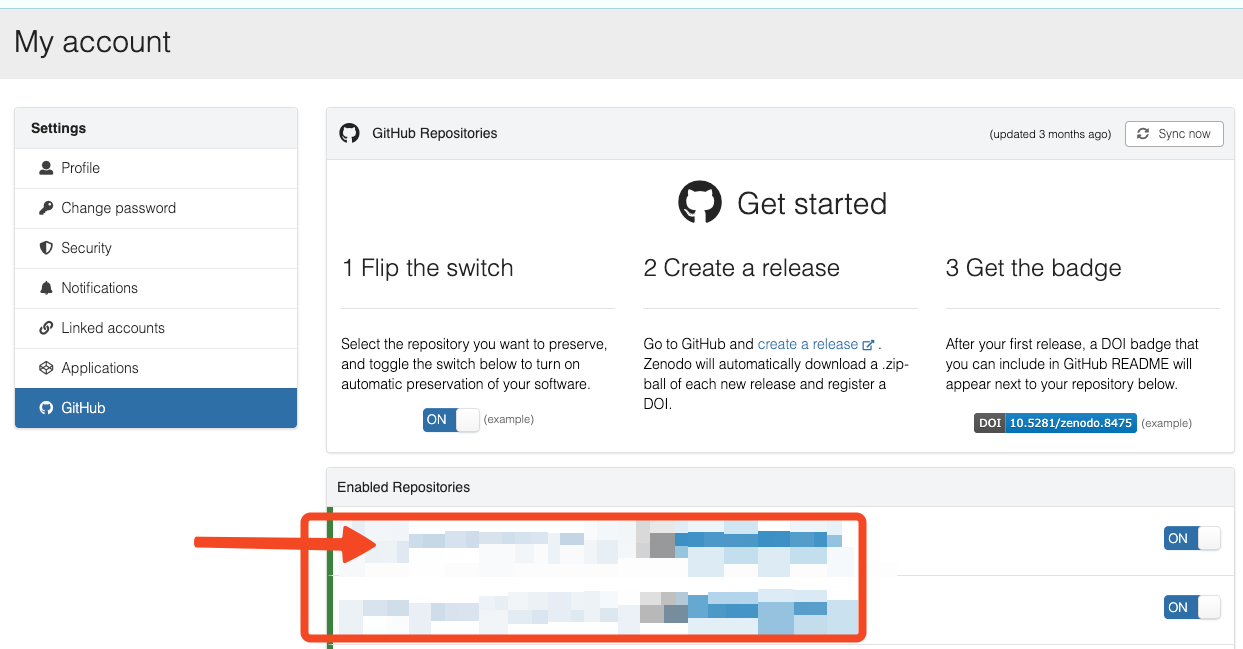The image size is (1243, 649).
Task: Go to Linked accounts settings
Action: pyautogui.click(x=113, y=328)
